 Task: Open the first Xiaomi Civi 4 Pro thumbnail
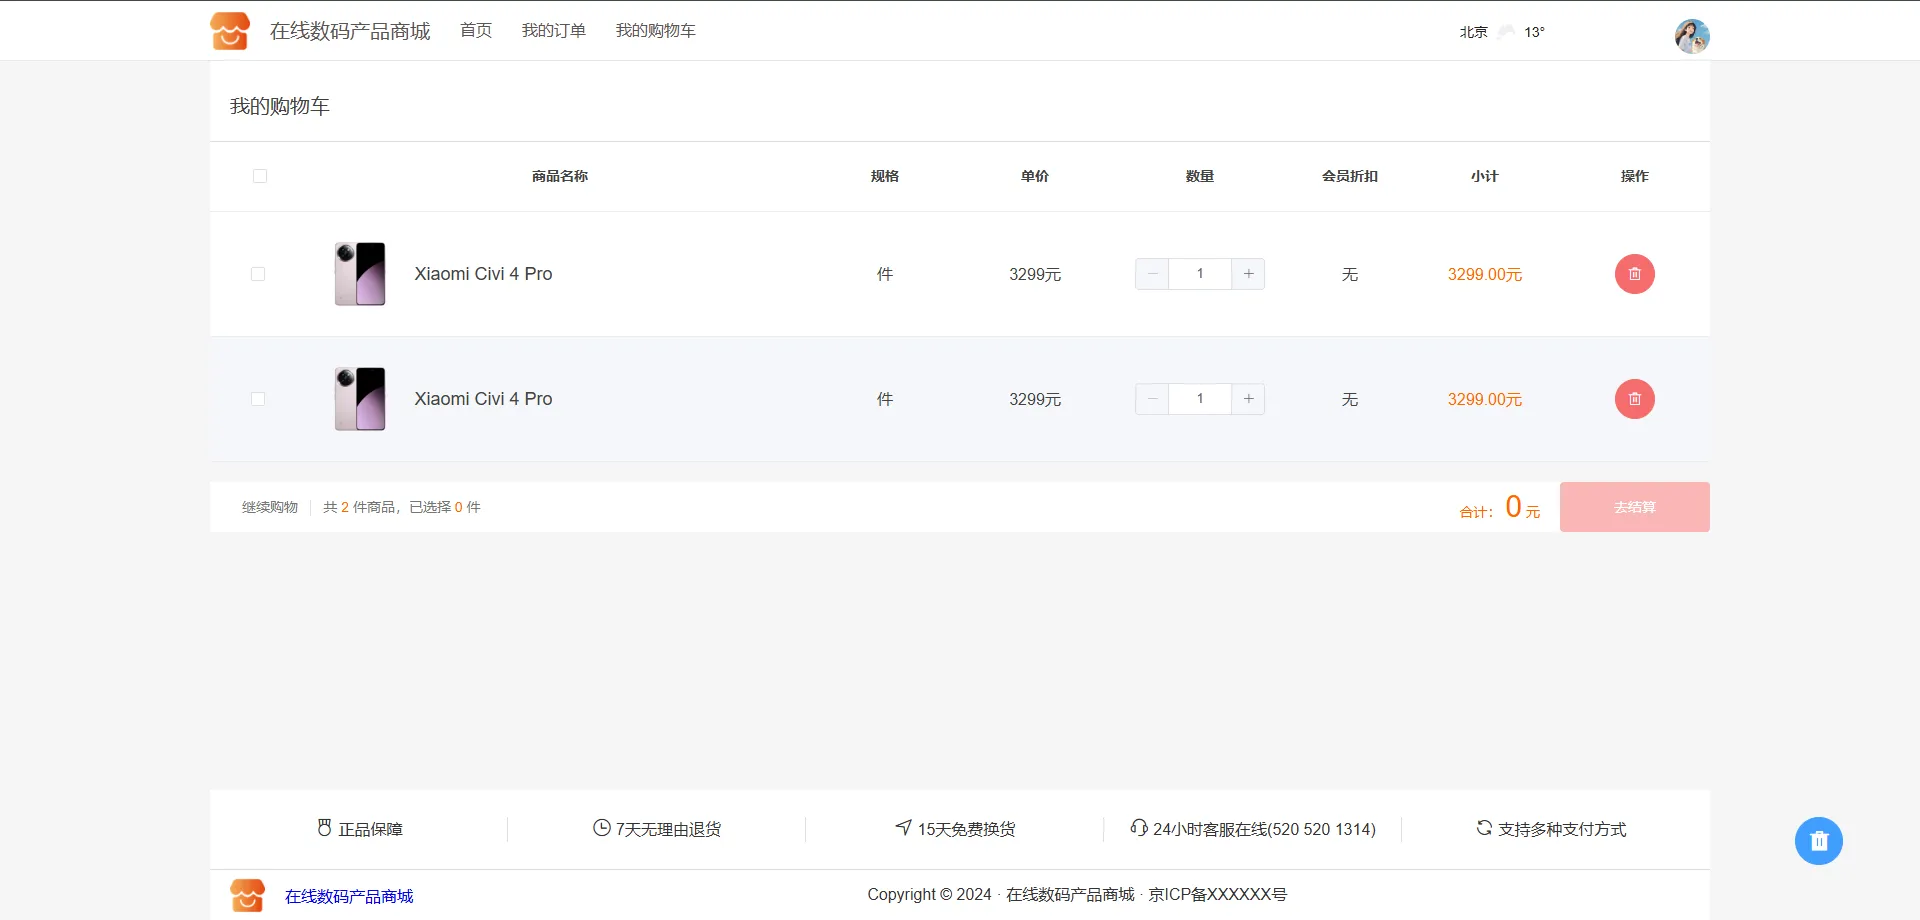pos(360,274)
